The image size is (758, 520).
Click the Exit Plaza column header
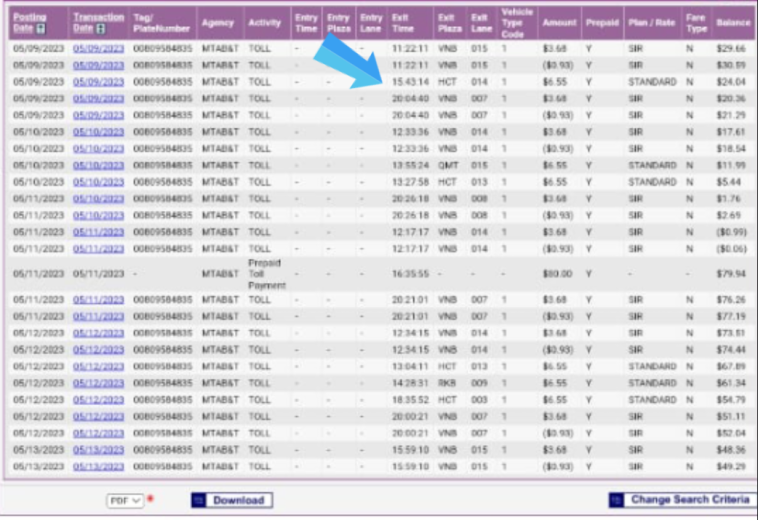[447, 22]
